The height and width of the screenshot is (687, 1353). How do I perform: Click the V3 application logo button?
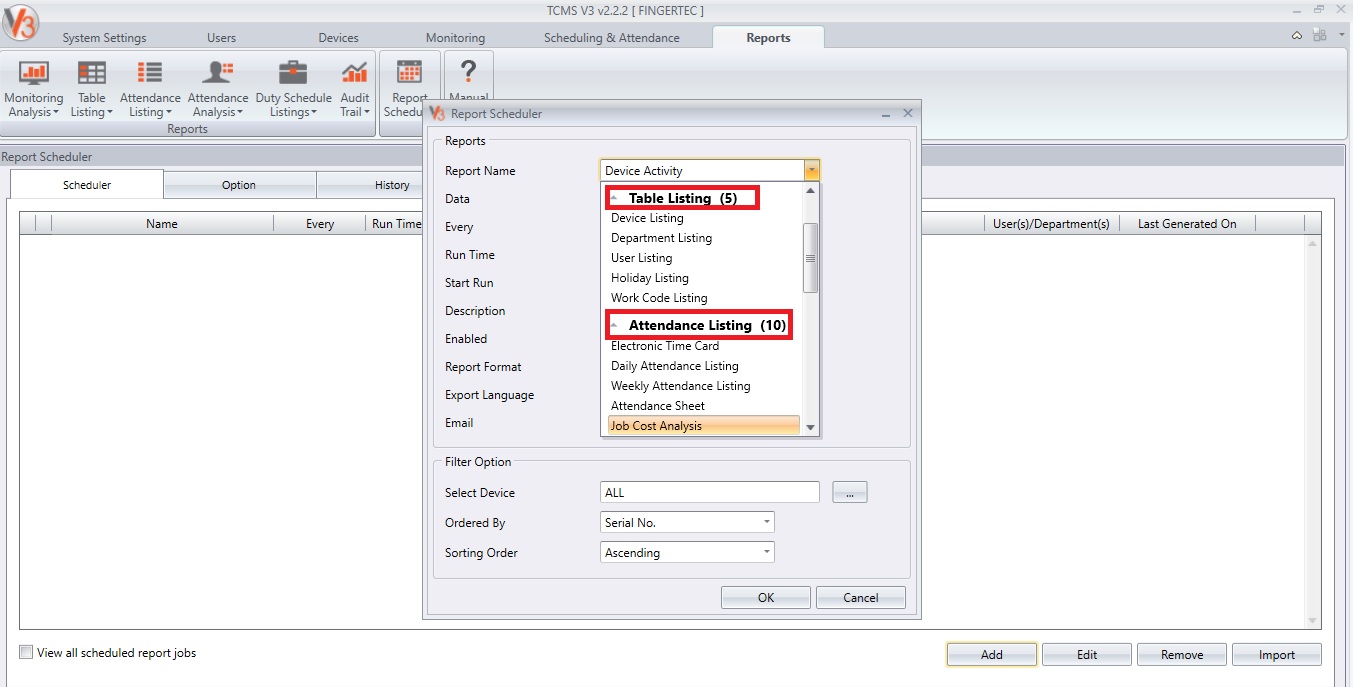click(20, 21)
